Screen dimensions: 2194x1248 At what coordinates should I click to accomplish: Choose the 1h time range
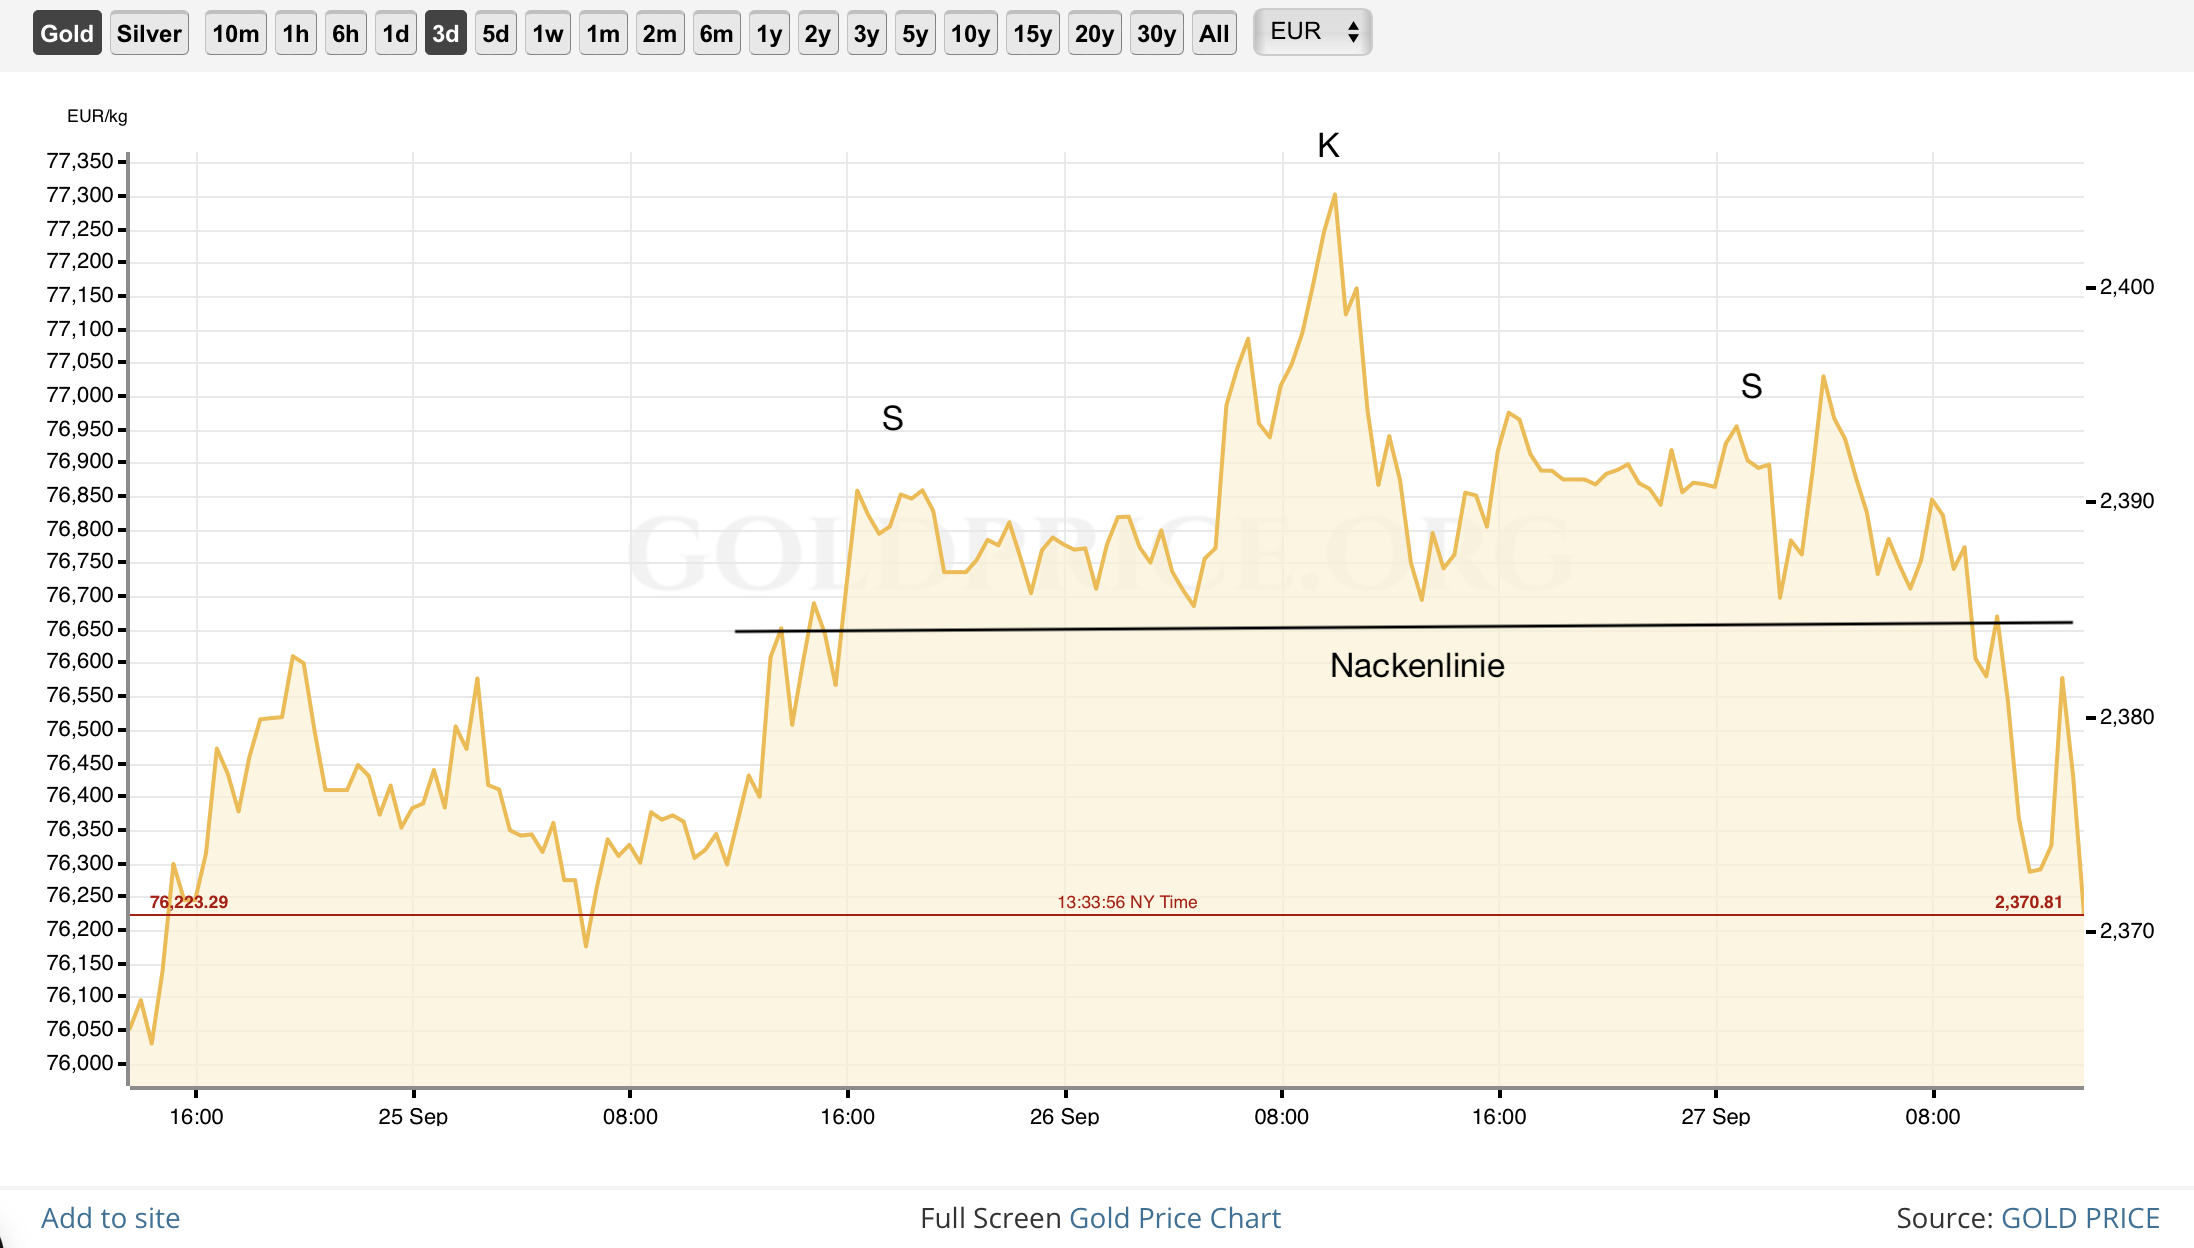(x=295, y=33)
